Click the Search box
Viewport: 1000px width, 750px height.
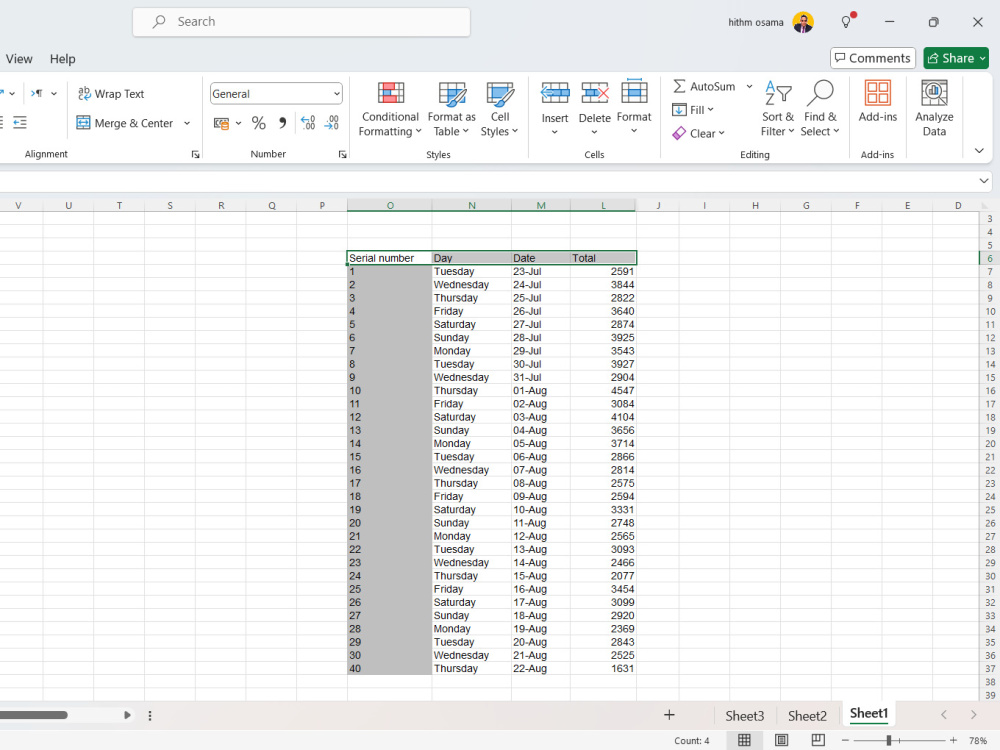[x=301, y=22]
